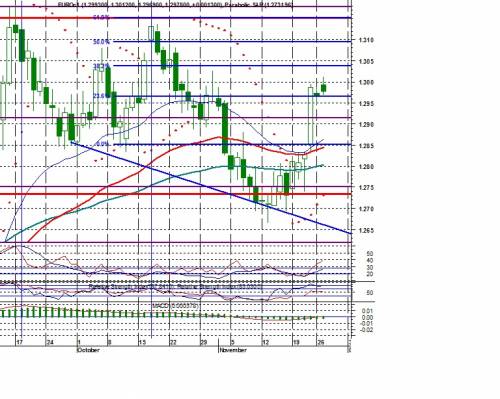Select the 1.270 price axis label
This screenshot has width=500, height=399.
366,209
